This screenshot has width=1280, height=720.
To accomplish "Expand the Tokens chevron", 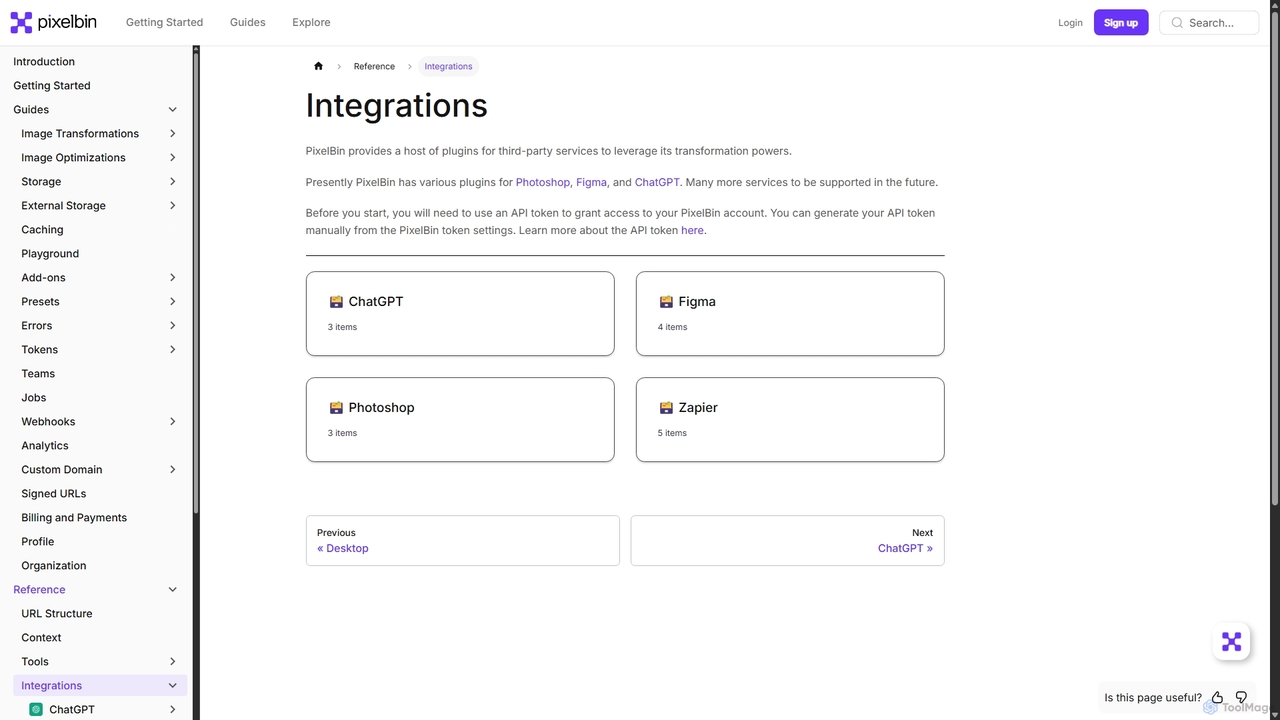I will click(172, 350).
